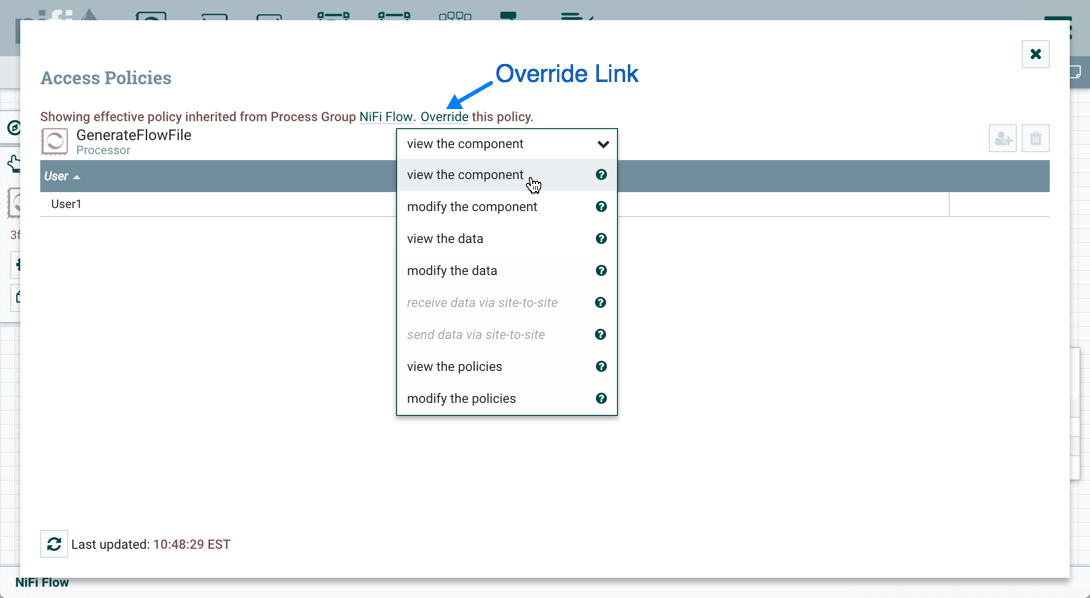
Task: Select 'view the data' policy option
Action: click(445, 239)
